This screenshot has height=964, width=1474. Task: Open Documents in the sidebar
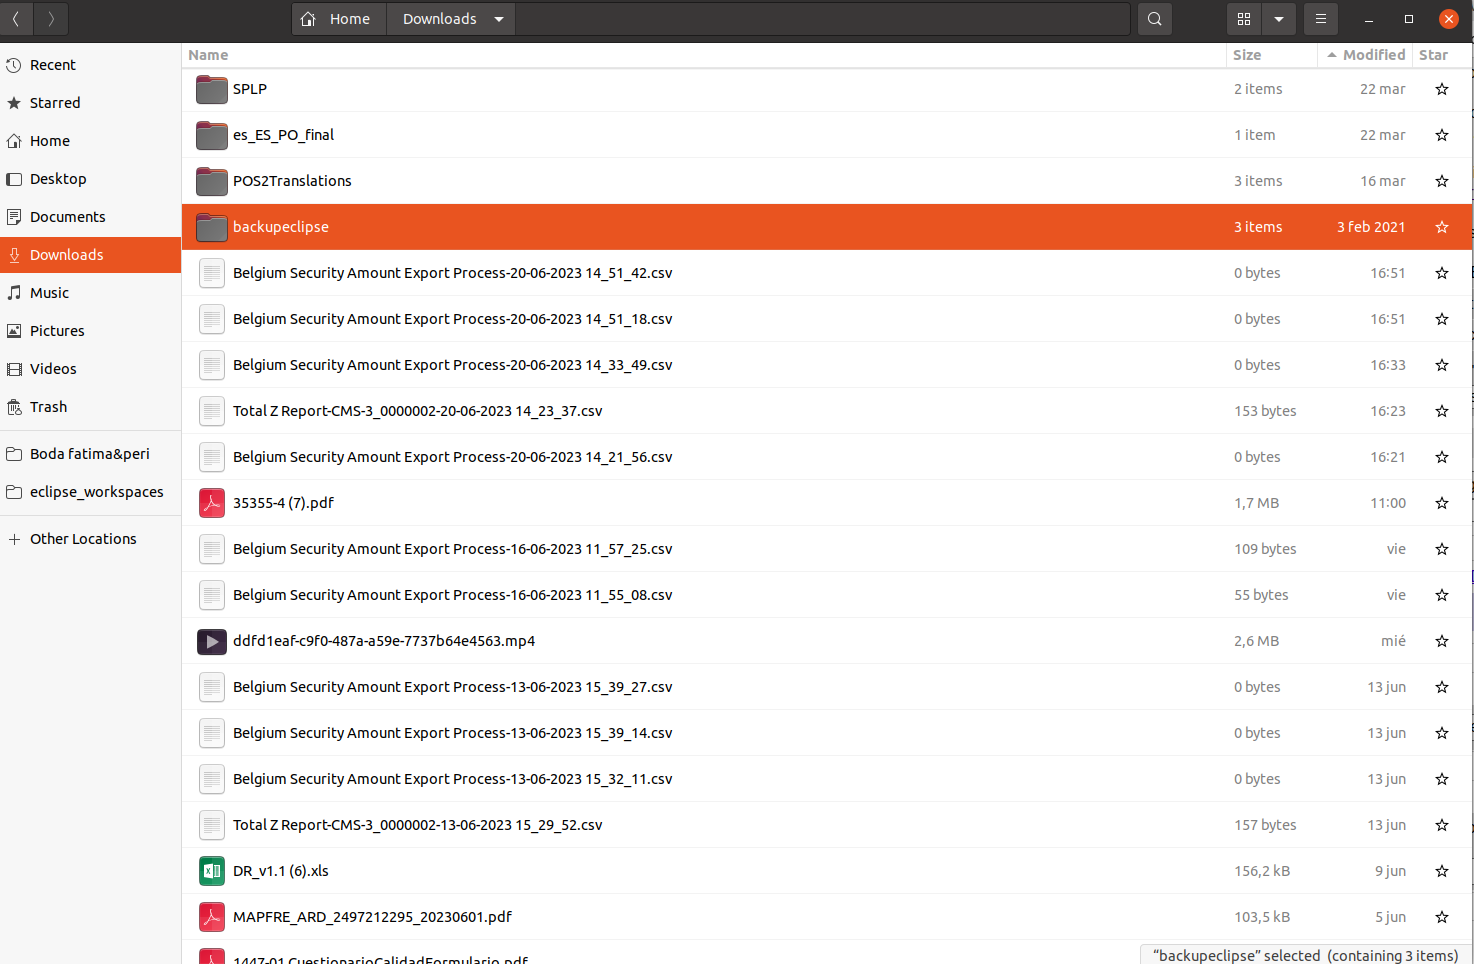point(67,217)
